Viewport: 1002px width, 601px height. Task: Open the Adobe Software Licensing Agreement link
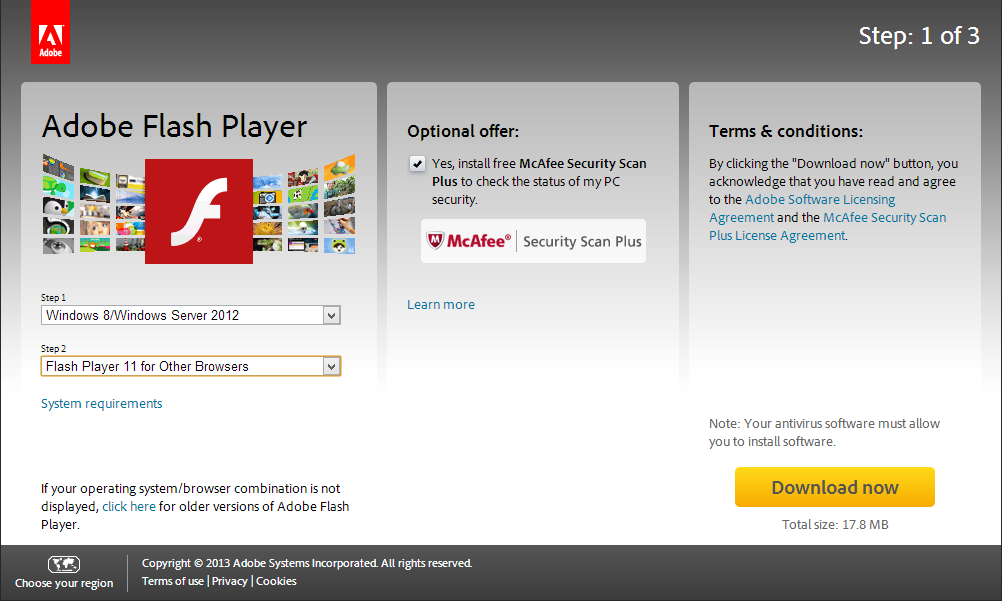point(803,208)
